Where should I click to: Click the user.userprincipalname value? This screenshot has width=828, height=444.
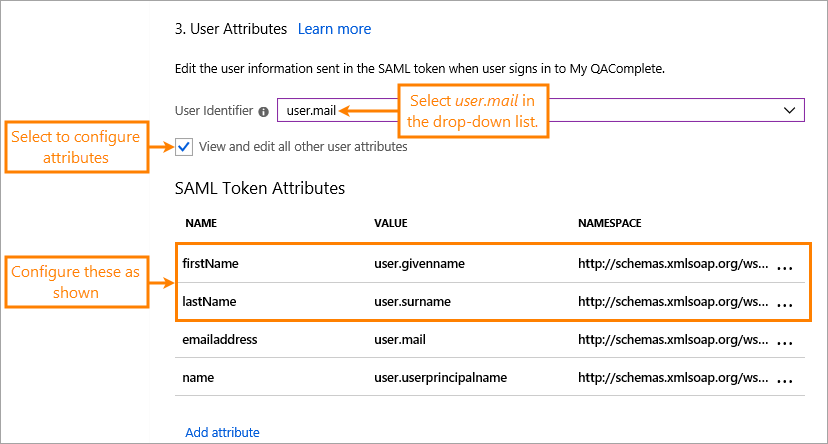pyautogui.click(x=440, y=377)
